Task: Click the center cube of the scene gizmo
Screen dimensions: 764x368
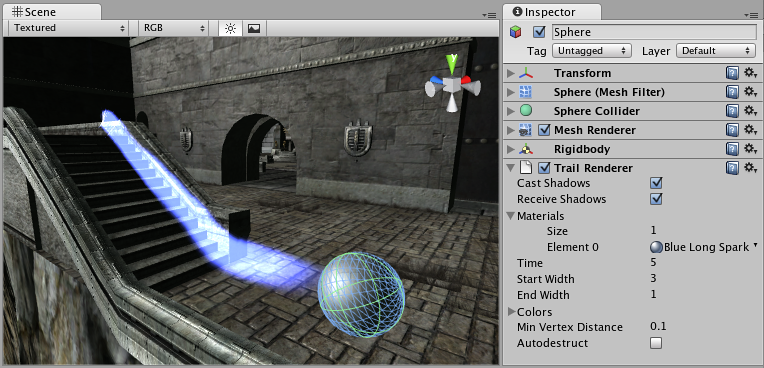Action: 452,84
